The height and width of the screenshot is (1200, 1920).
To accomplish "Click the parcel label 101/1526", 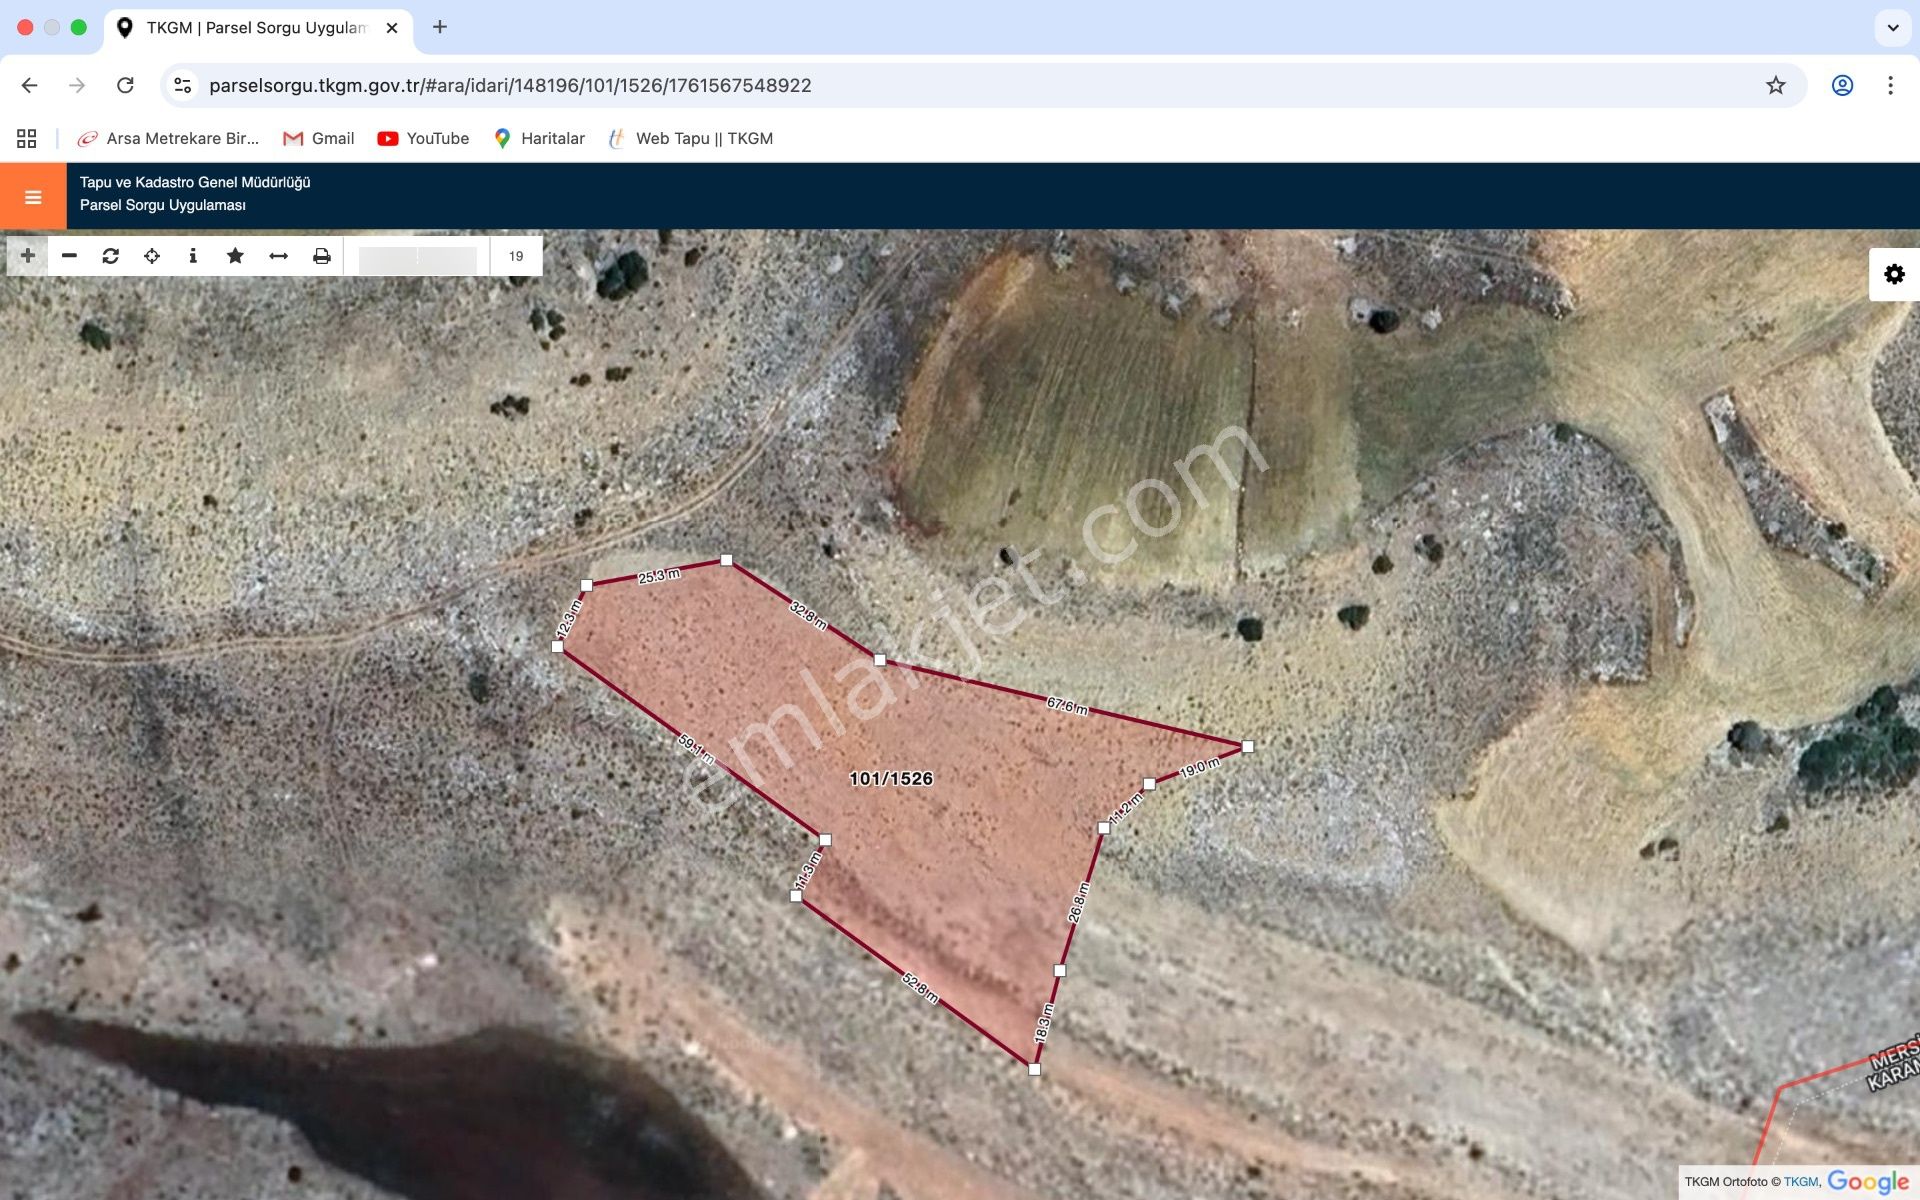I will [890, 779].
